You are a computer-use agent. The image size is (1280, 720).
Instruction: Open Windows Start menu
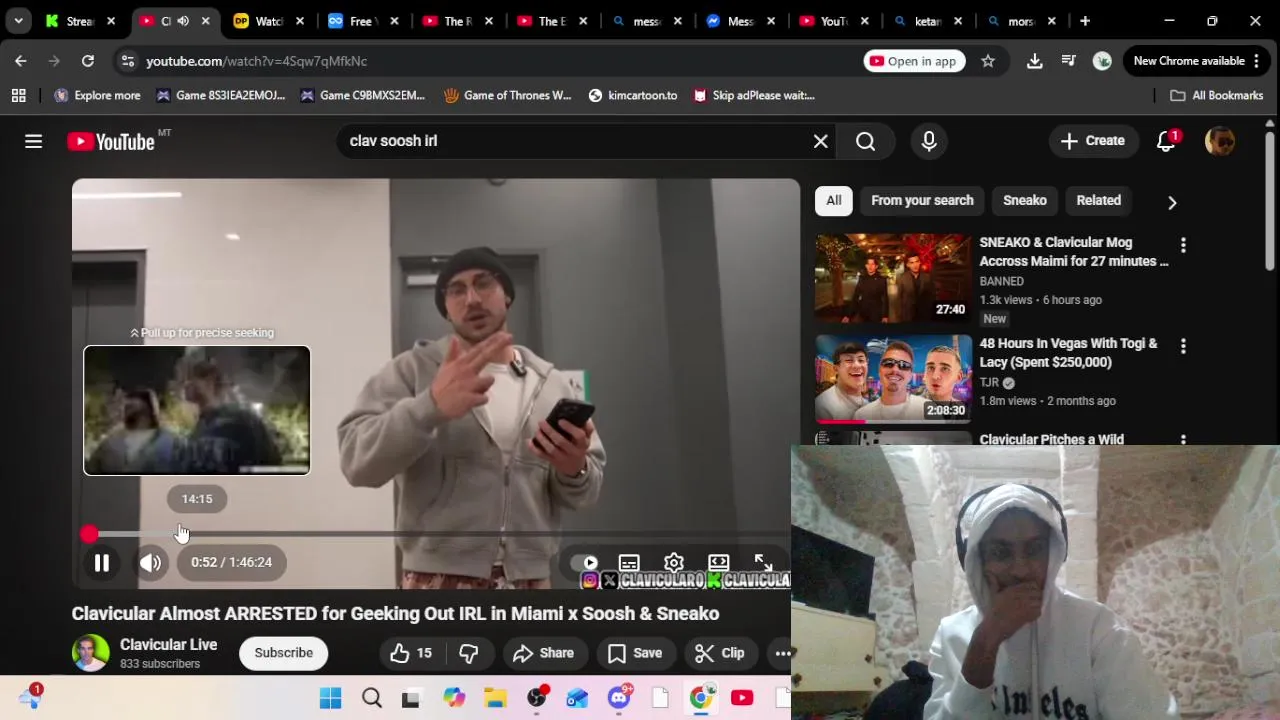point(331,698)
